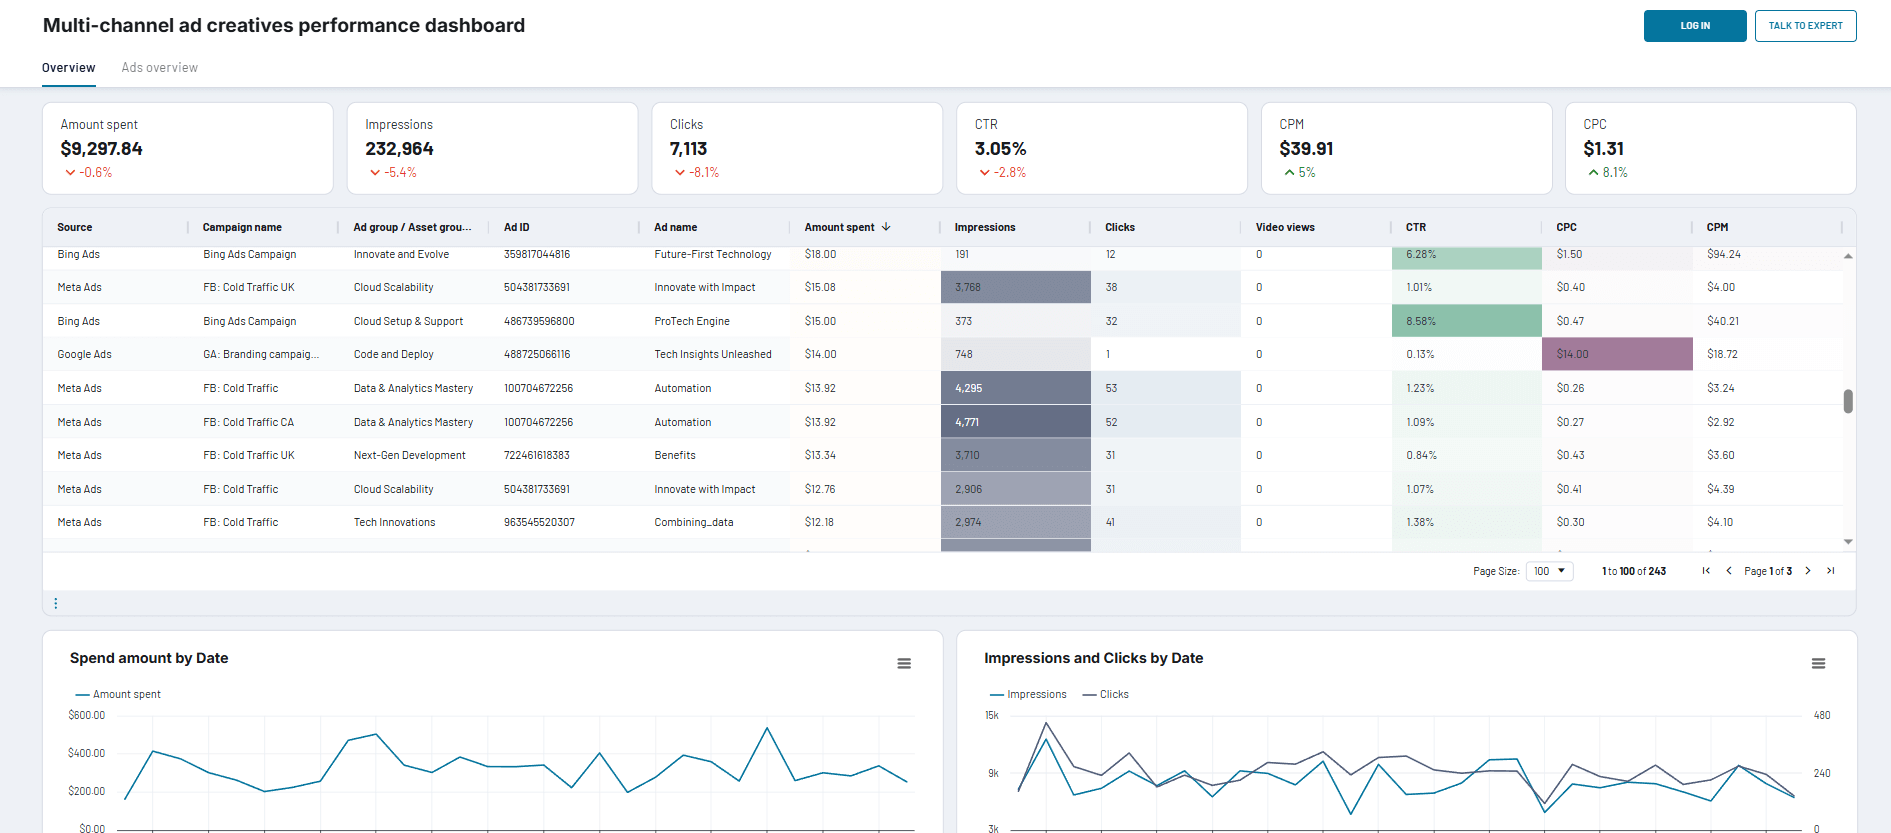Open the Spend amount chart hamburger menu
Screen dimensions: 1891x833
[x=904, y=664]
